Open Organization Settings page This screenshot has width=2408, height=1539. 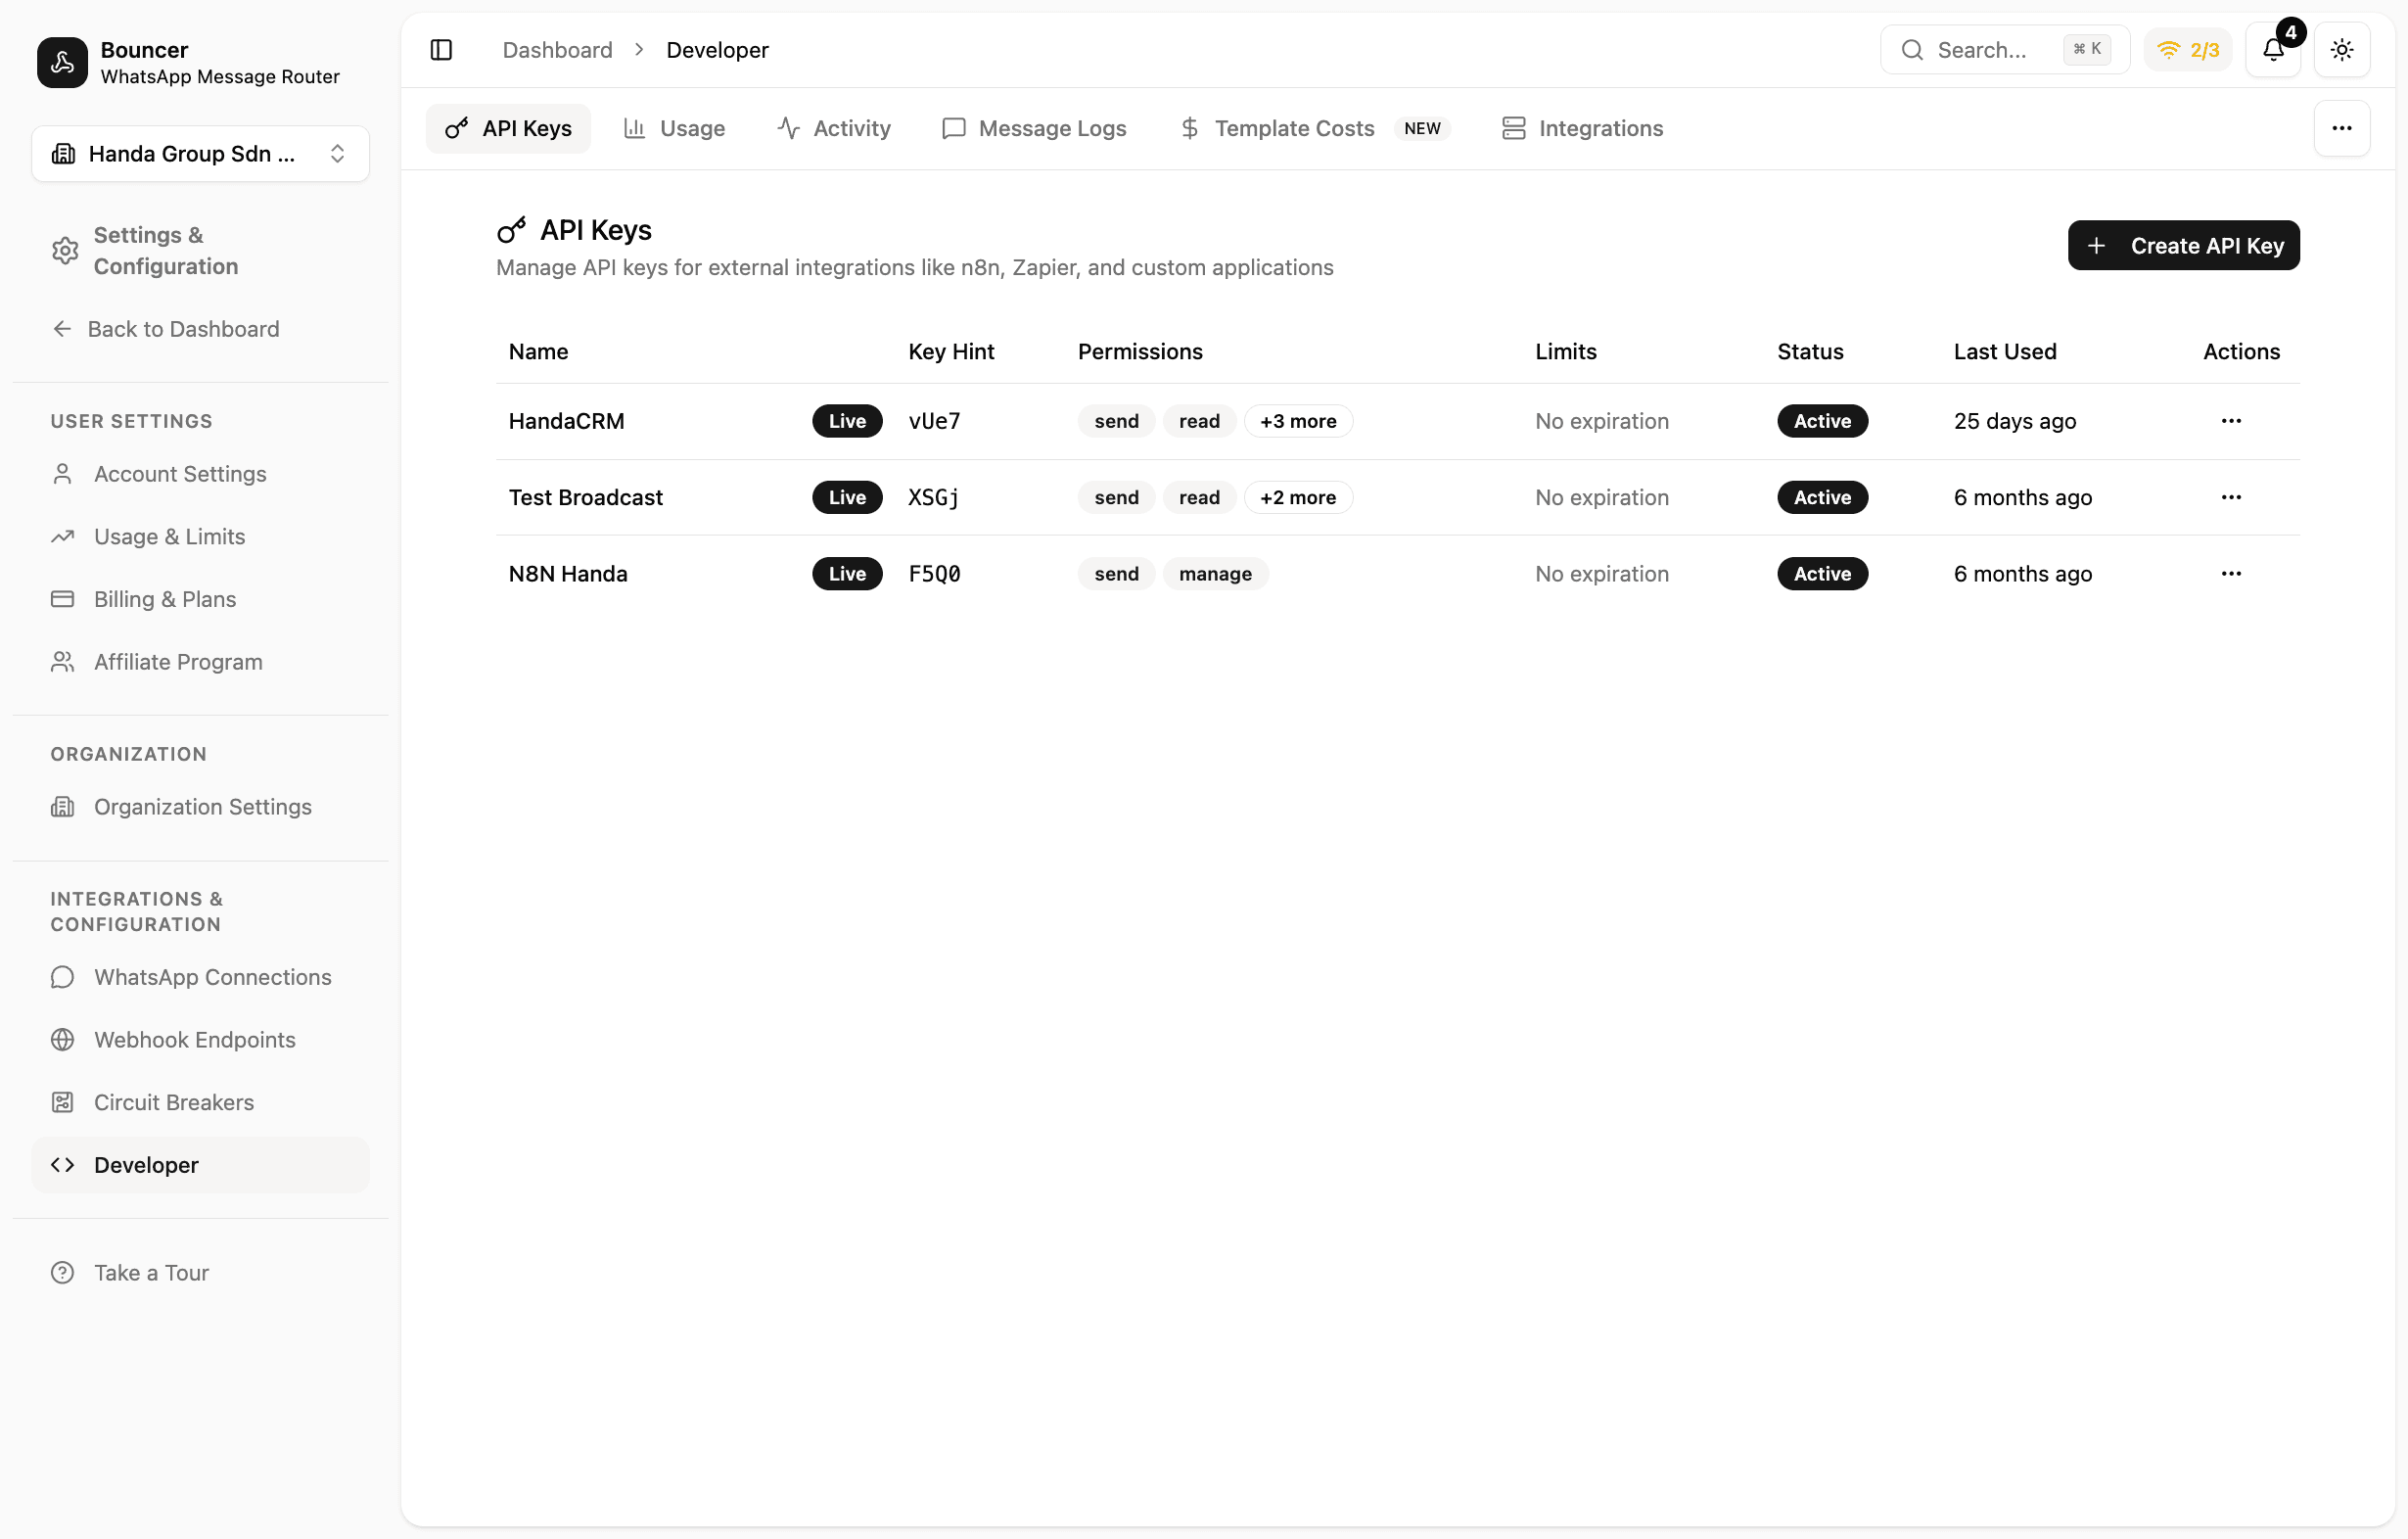[x=200, y=807]
